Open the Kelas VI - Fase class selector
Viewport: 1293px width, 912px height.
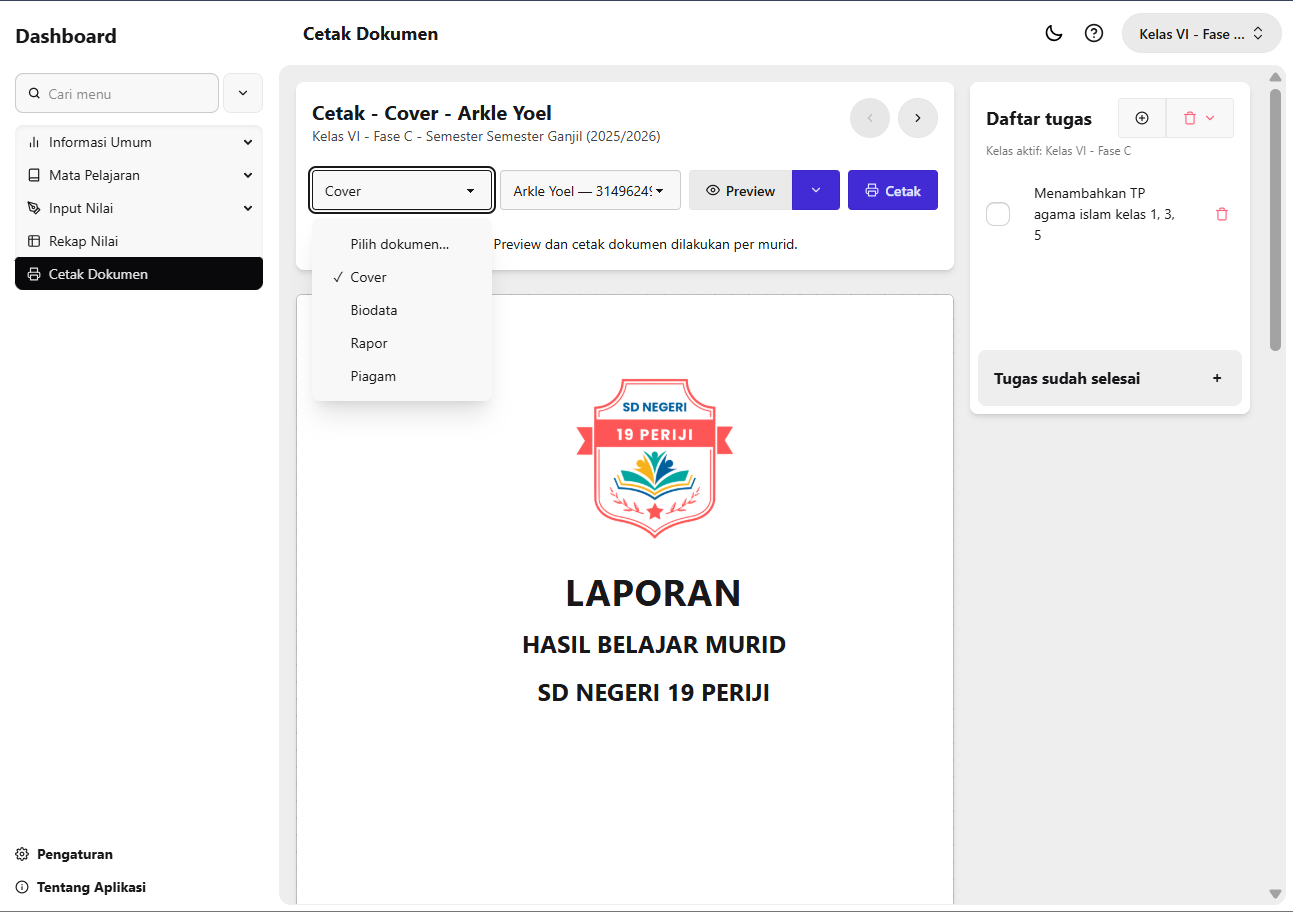[x=1201, y=33]
